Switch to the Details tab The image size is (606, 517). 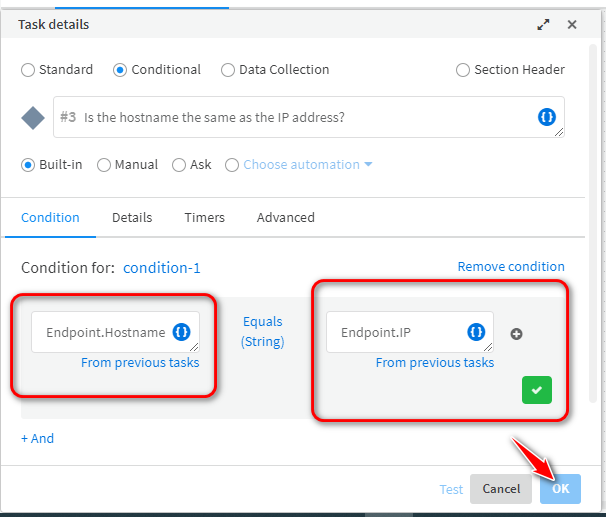point(132,218)
